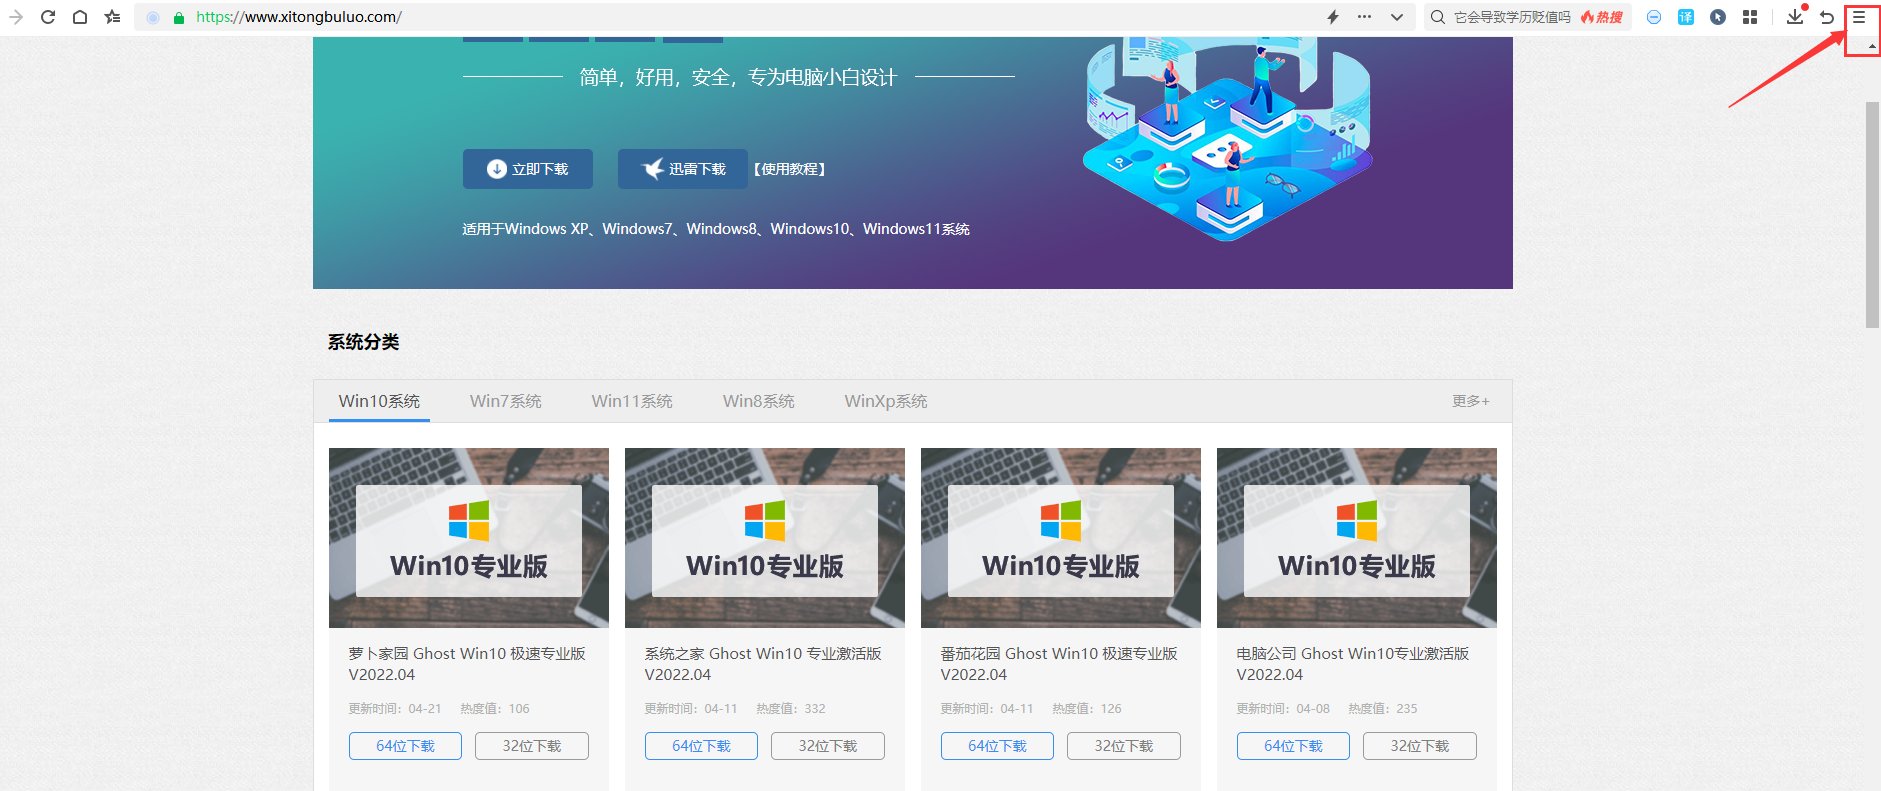
Task: Click the browser forward arrow
Action: pos(16,17)
